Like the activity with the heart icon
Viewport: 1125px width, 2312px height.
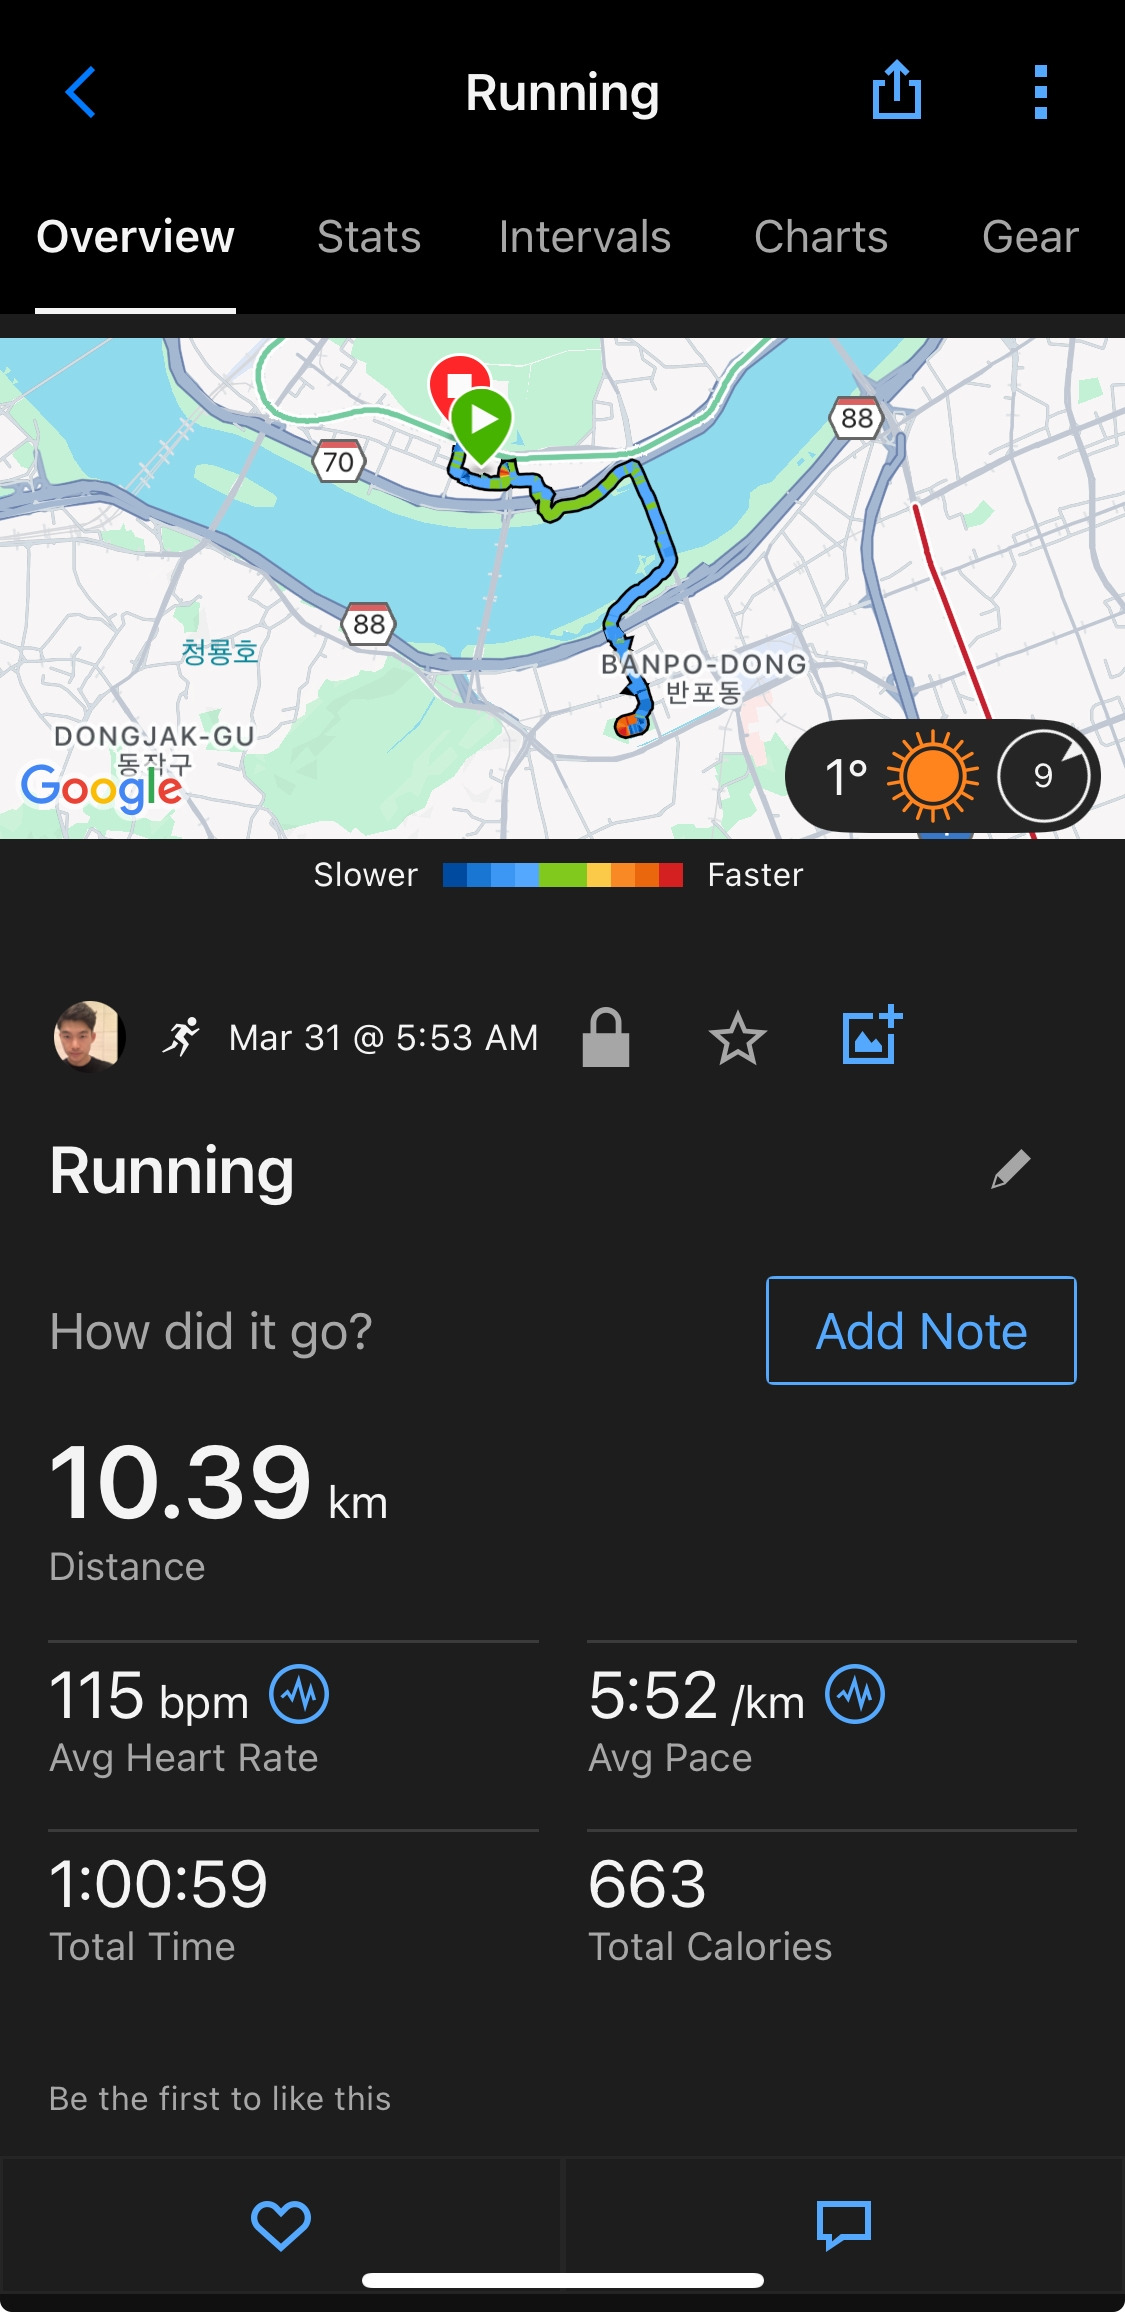pos(281,2225)
